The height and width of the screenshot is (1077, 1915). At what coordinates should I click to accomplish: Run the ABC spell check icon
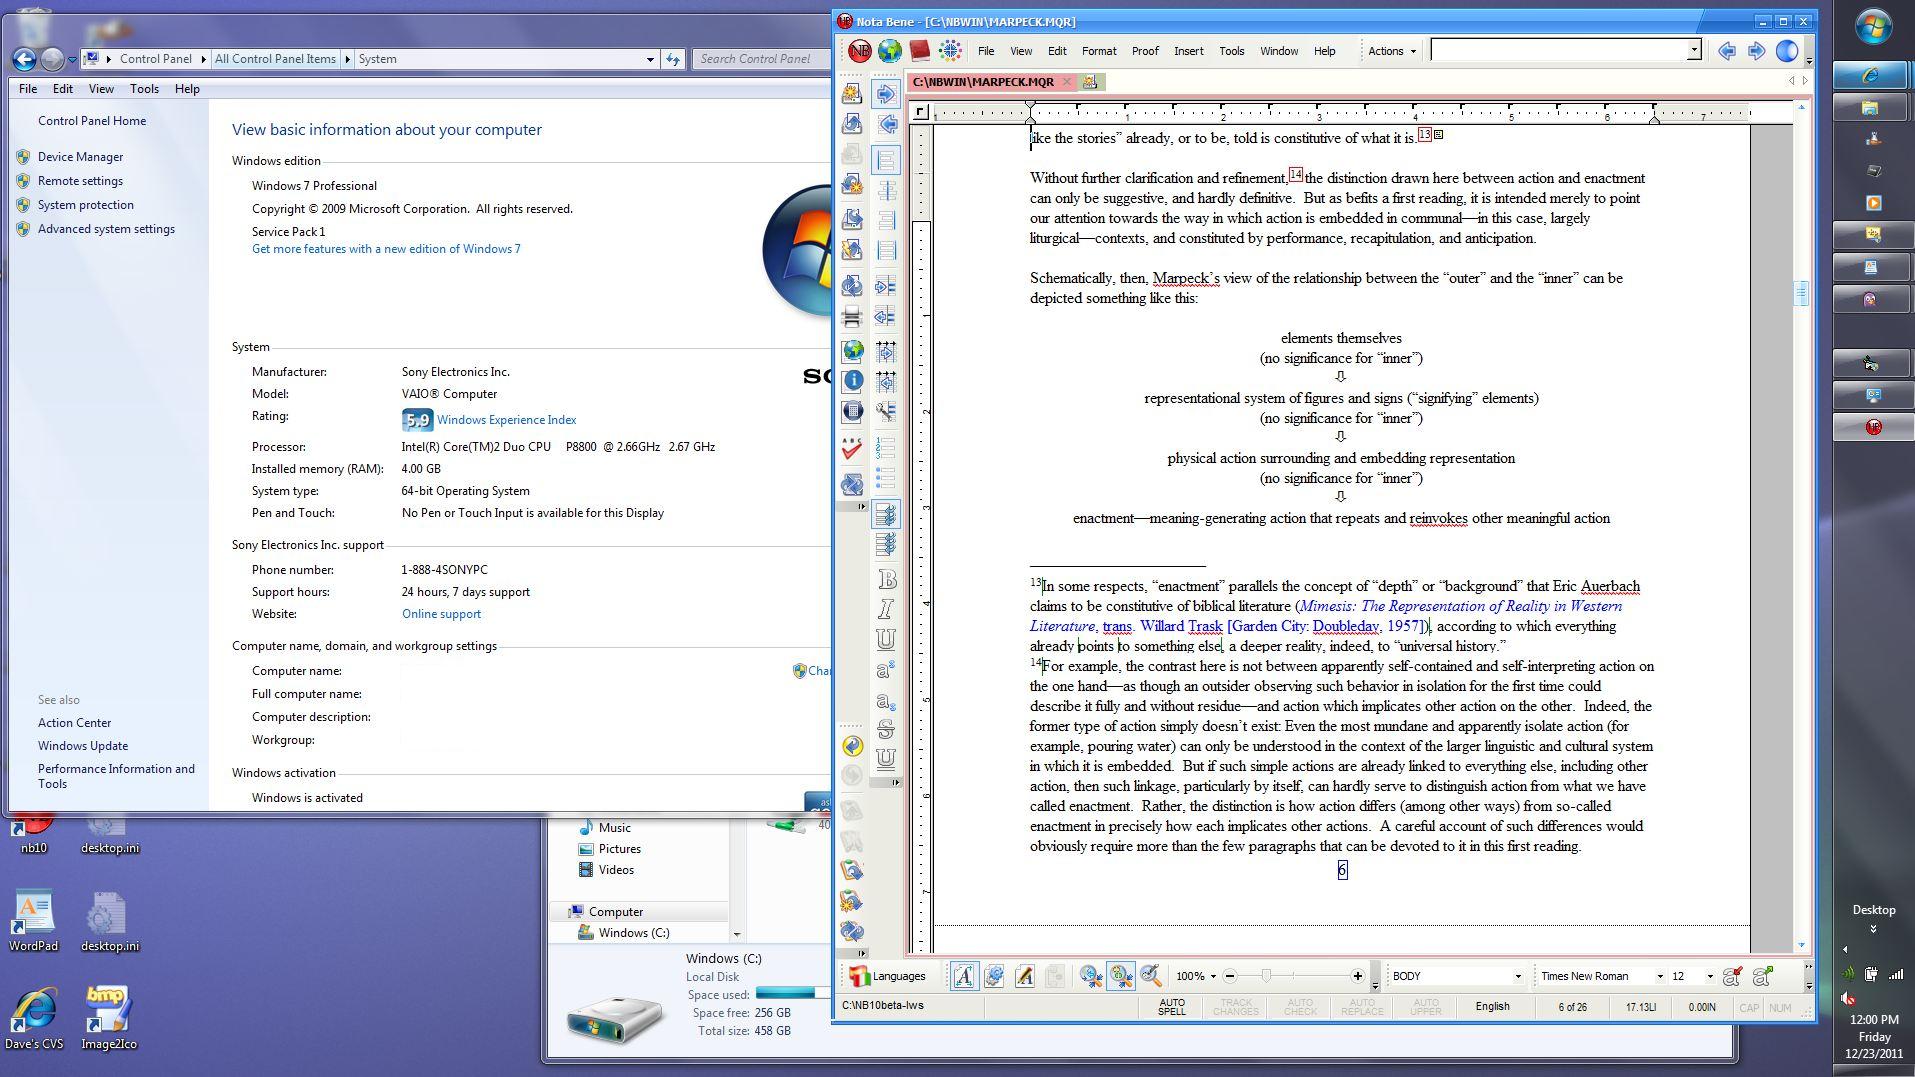pos(852,449)
